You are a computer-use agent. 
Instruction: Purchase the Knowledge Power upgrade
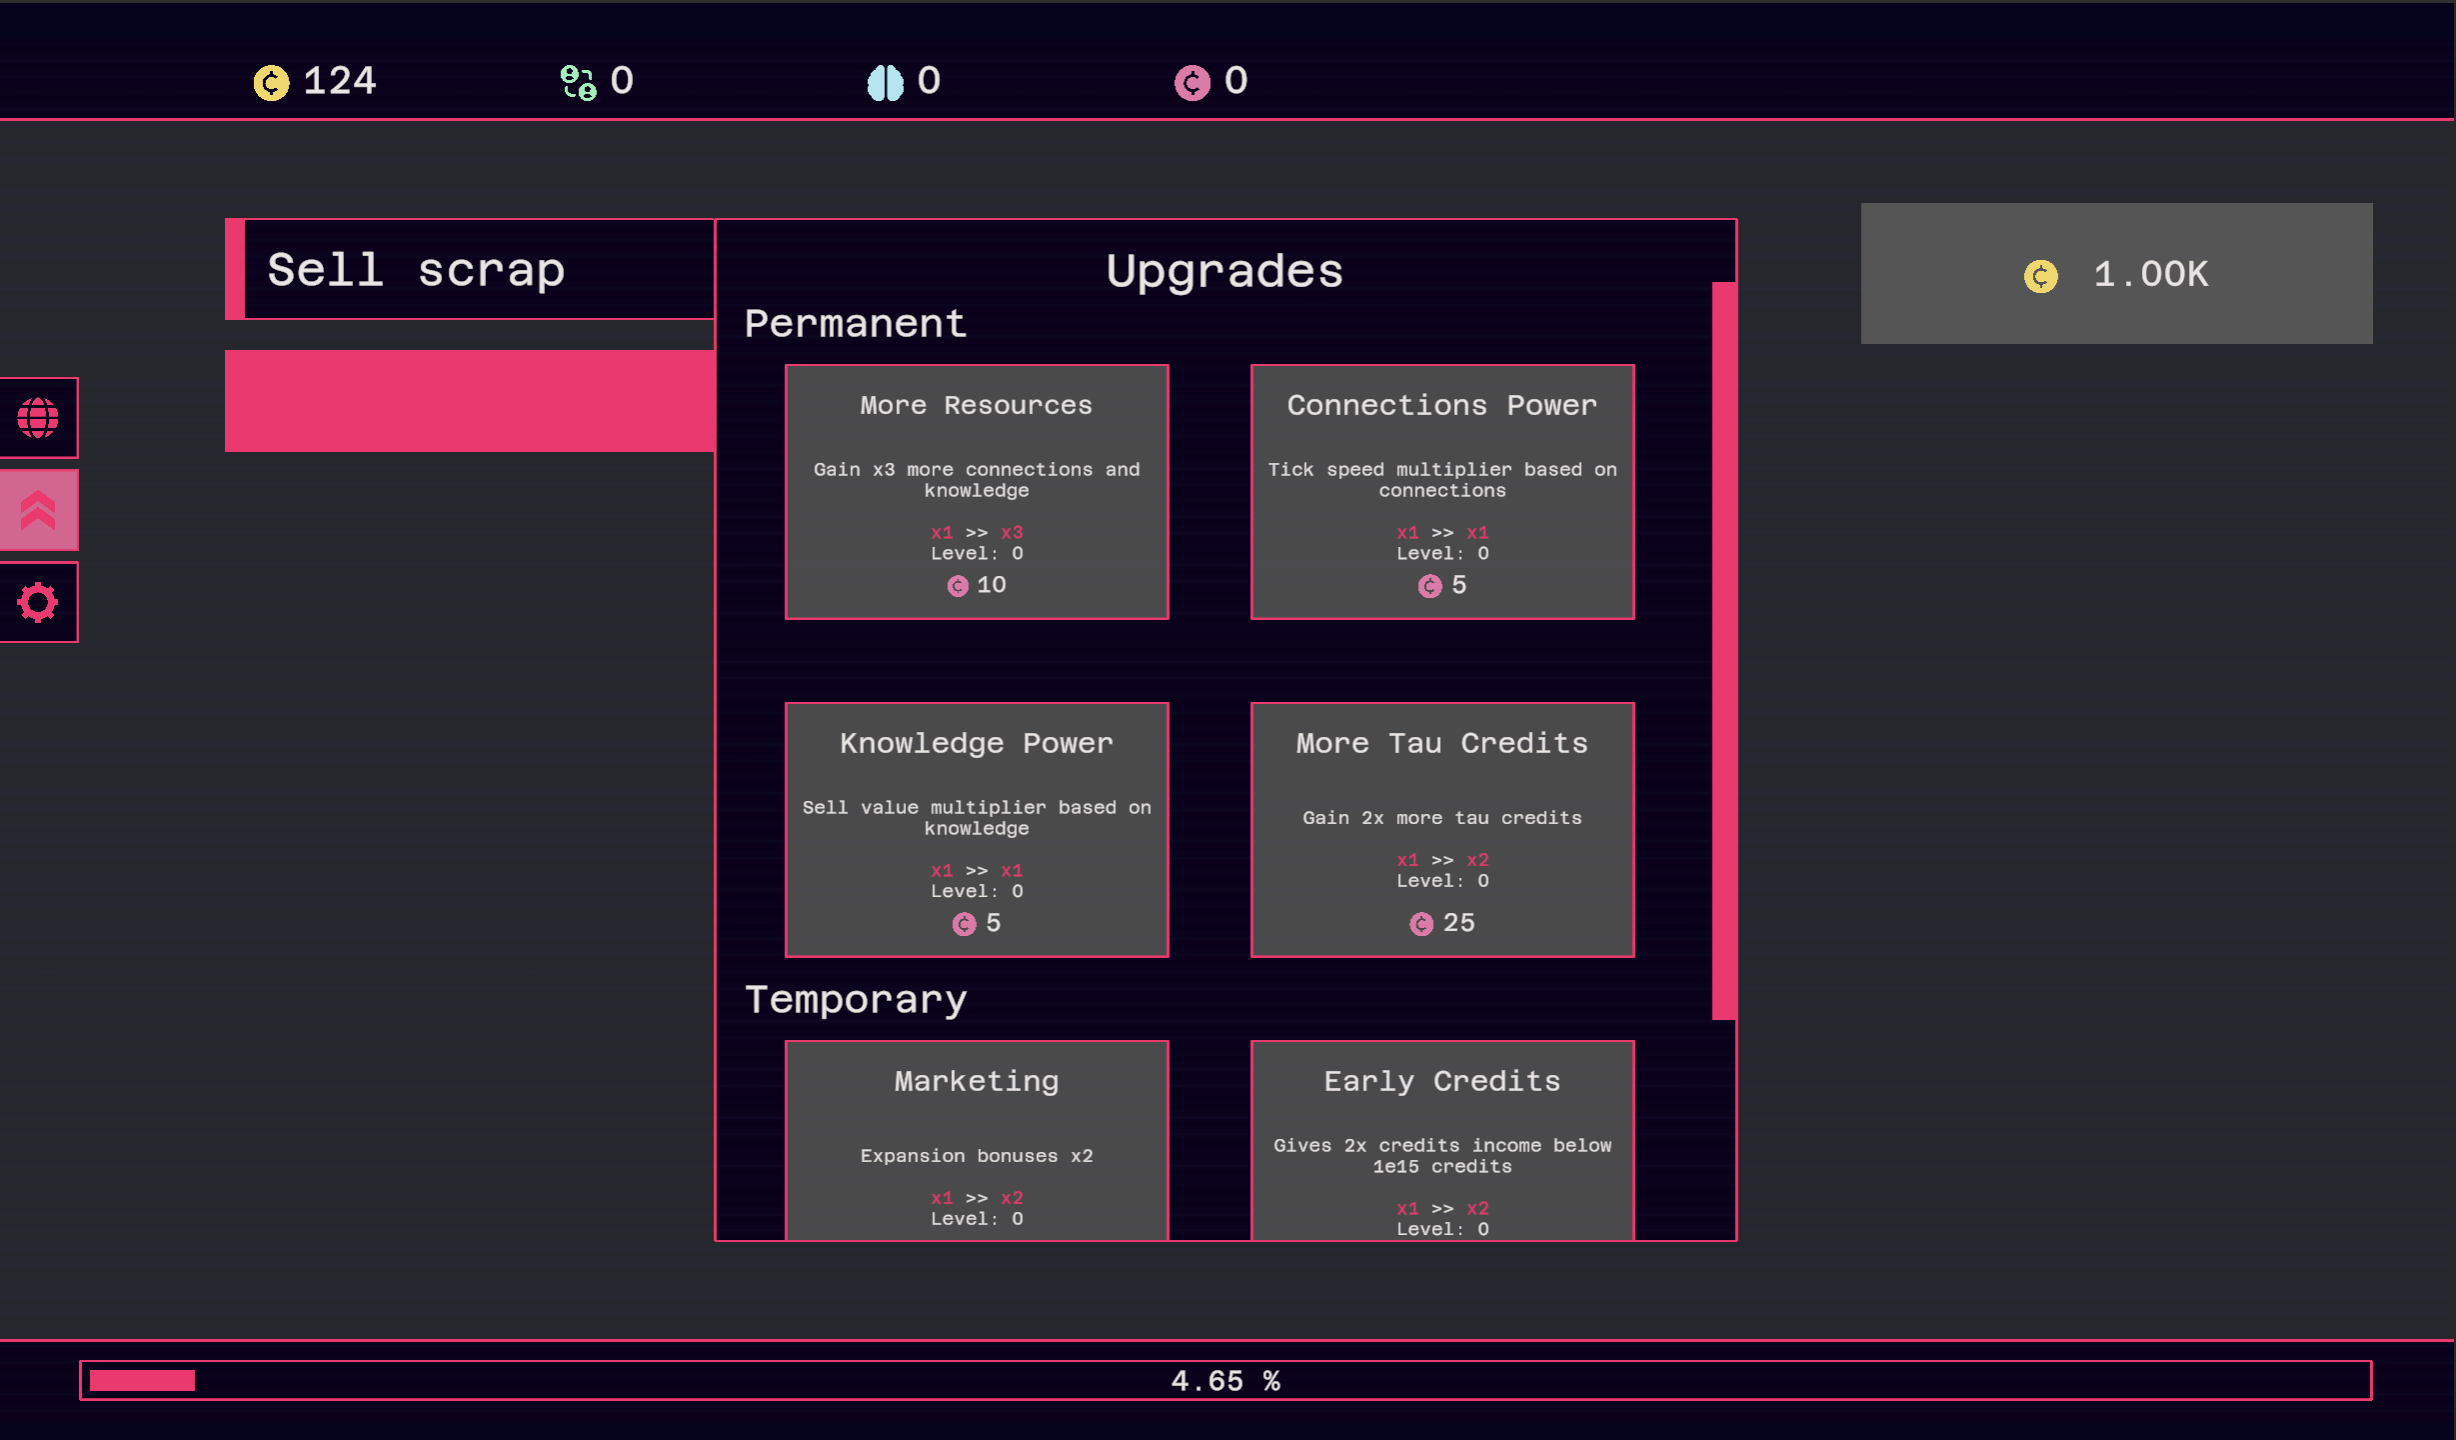[x=977, y=830]
